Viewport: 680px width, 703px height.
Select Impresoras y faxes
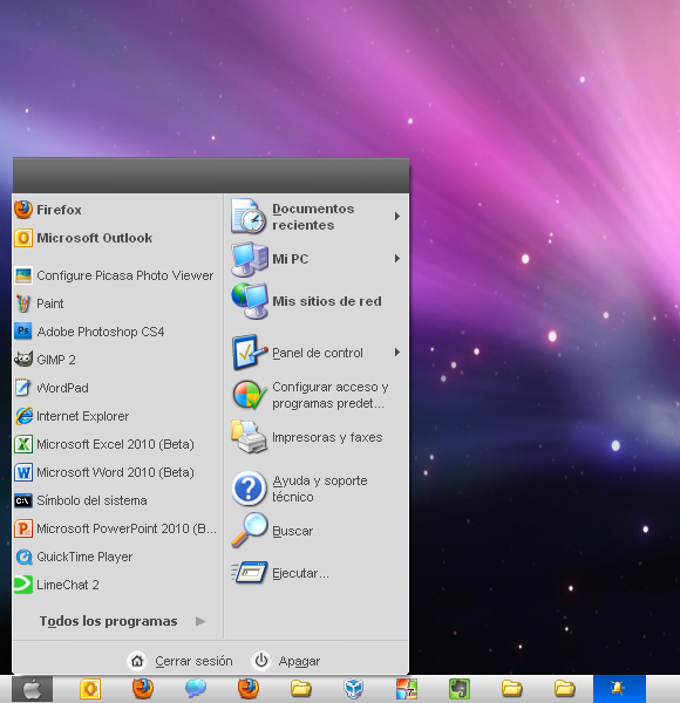(x=326, y=437)
